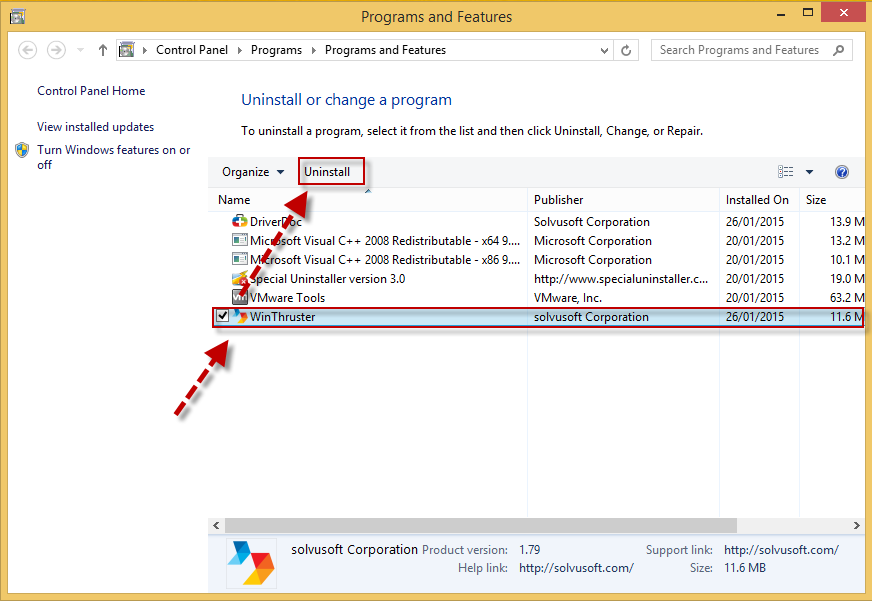Click the WinThruster program name
This screenshot has width=872, height=601.
(x=283, y=316)
